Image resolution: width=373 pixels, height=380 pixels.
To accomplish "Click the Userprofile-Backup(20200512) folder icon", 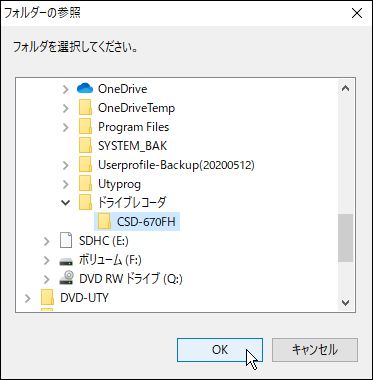I will click(x=85, y=165).
